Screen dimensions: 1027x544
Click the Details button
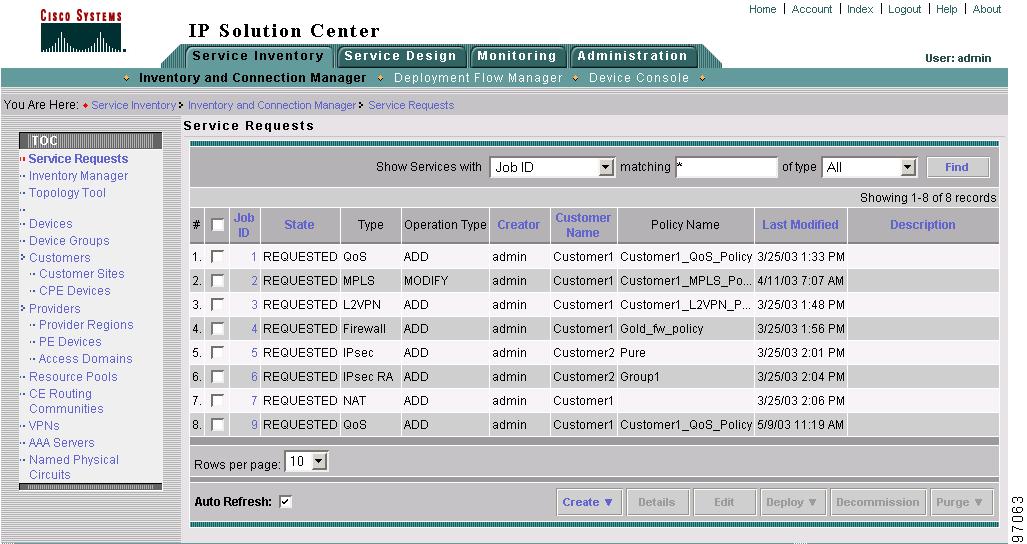pos(657,502)
